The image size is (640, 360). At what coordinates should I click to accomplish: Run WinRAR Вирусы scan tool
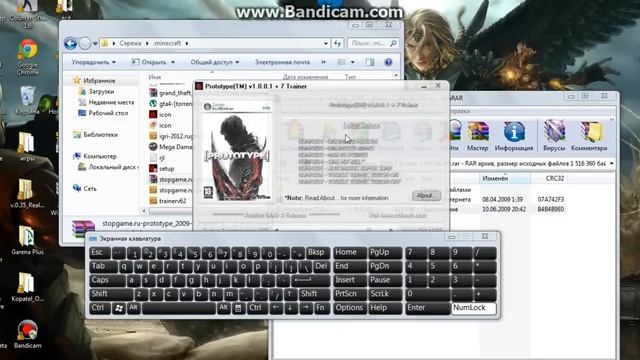click(x=553, y=136)
